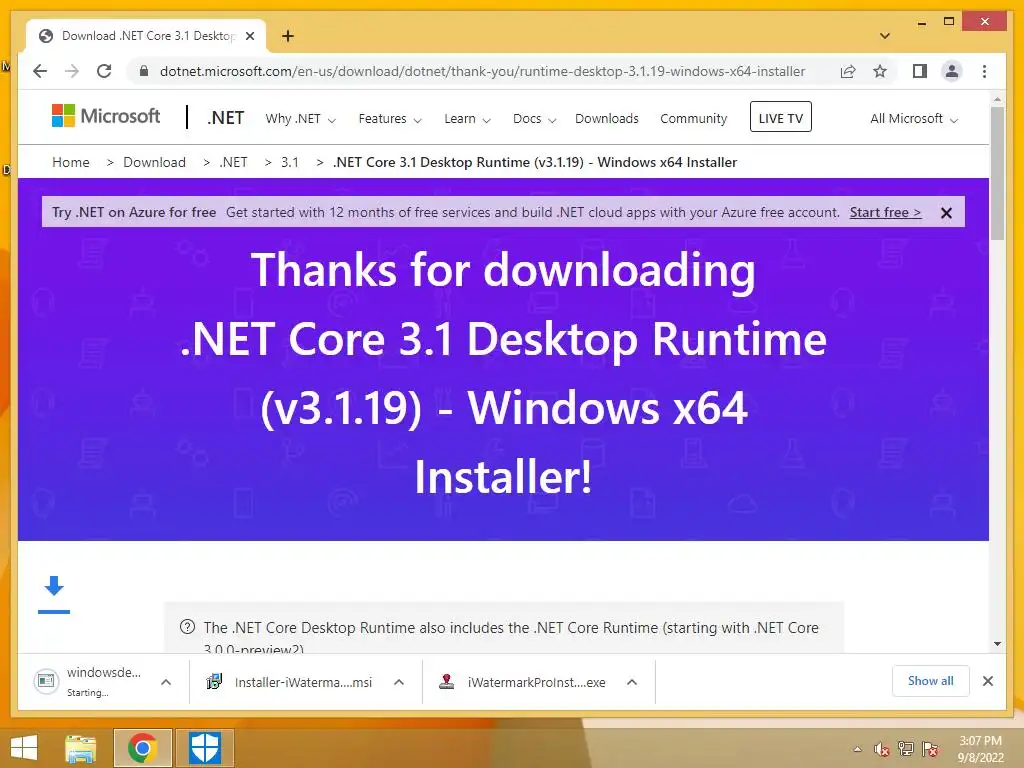Show hidden tray icons arrow
This screenshot has width=1024, height=768.
(857, 749)
